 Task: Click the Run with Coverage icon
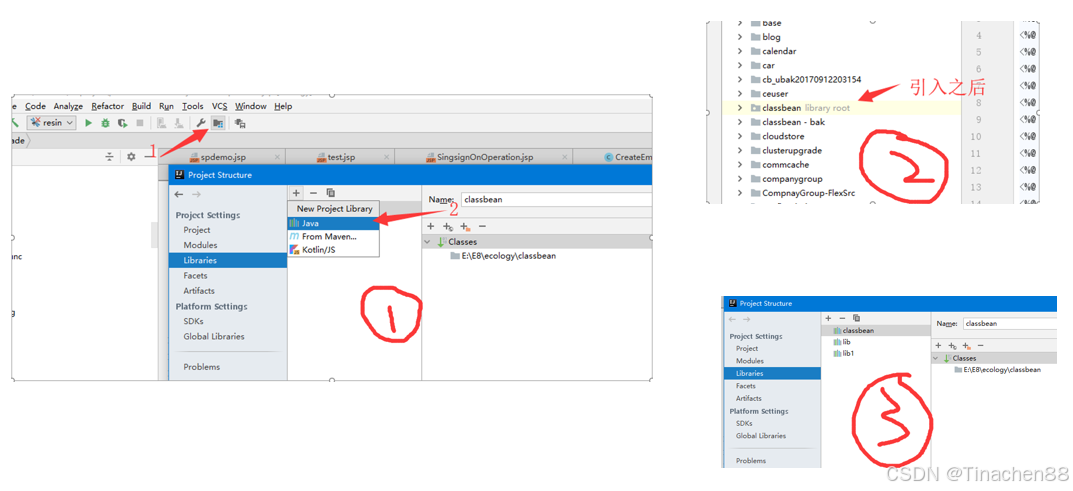(122, 123)
